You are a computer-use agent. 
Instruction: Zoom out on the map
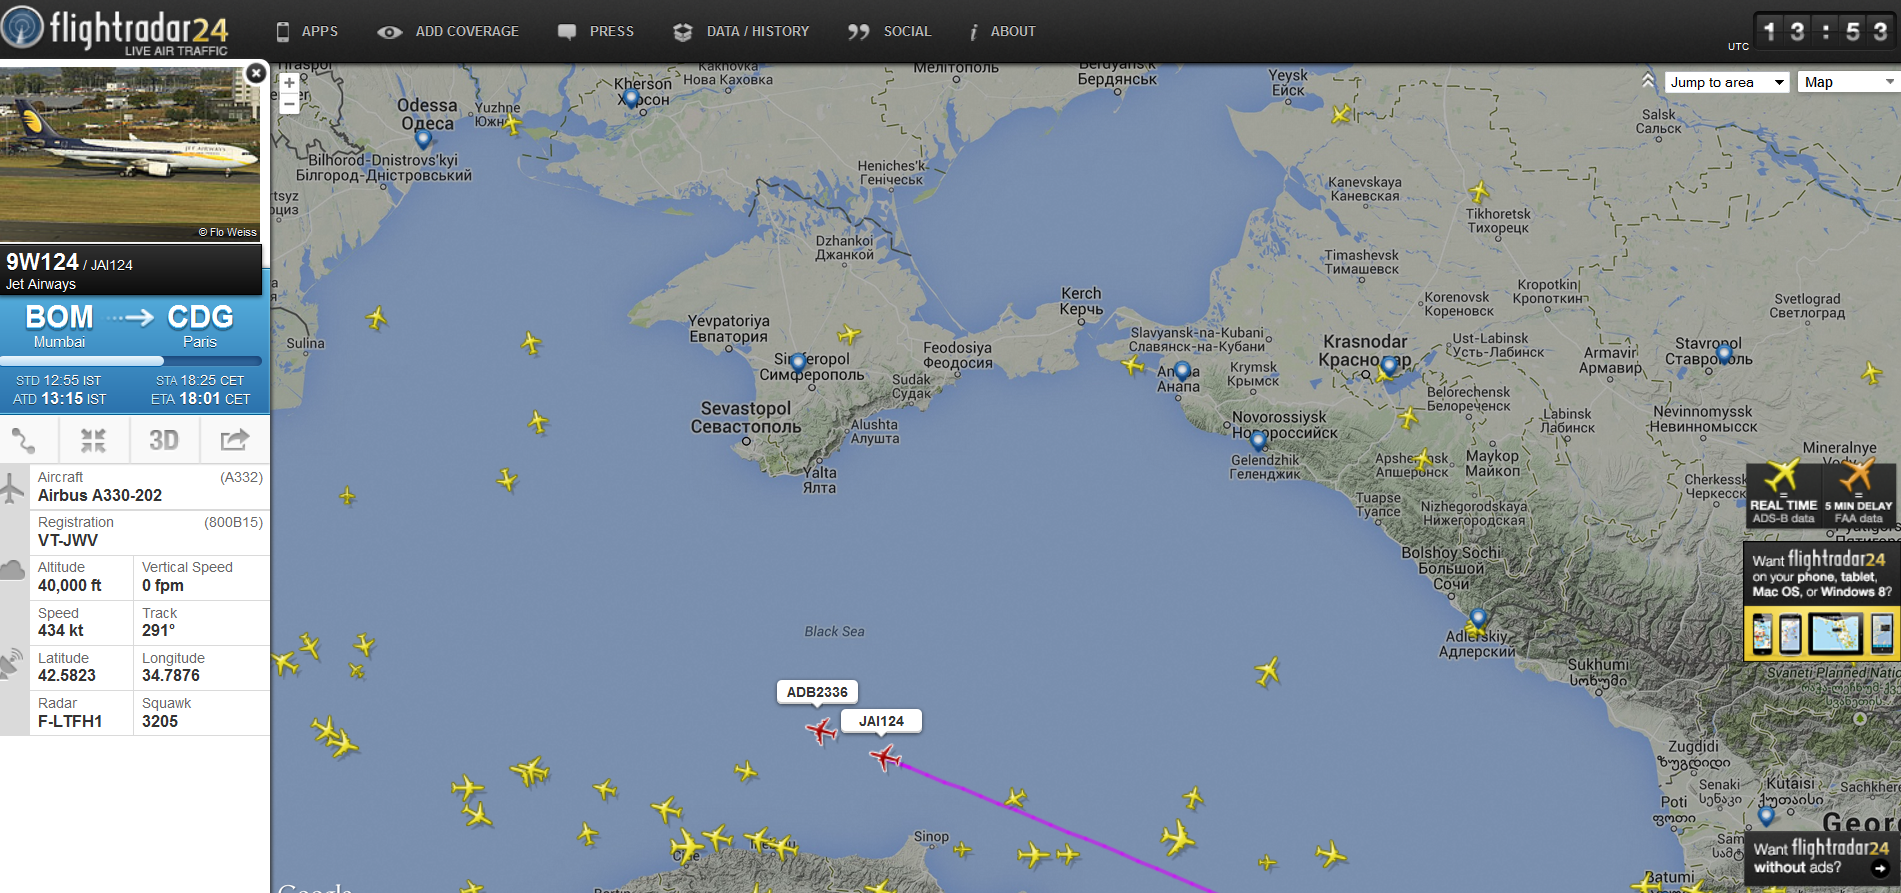289,104
